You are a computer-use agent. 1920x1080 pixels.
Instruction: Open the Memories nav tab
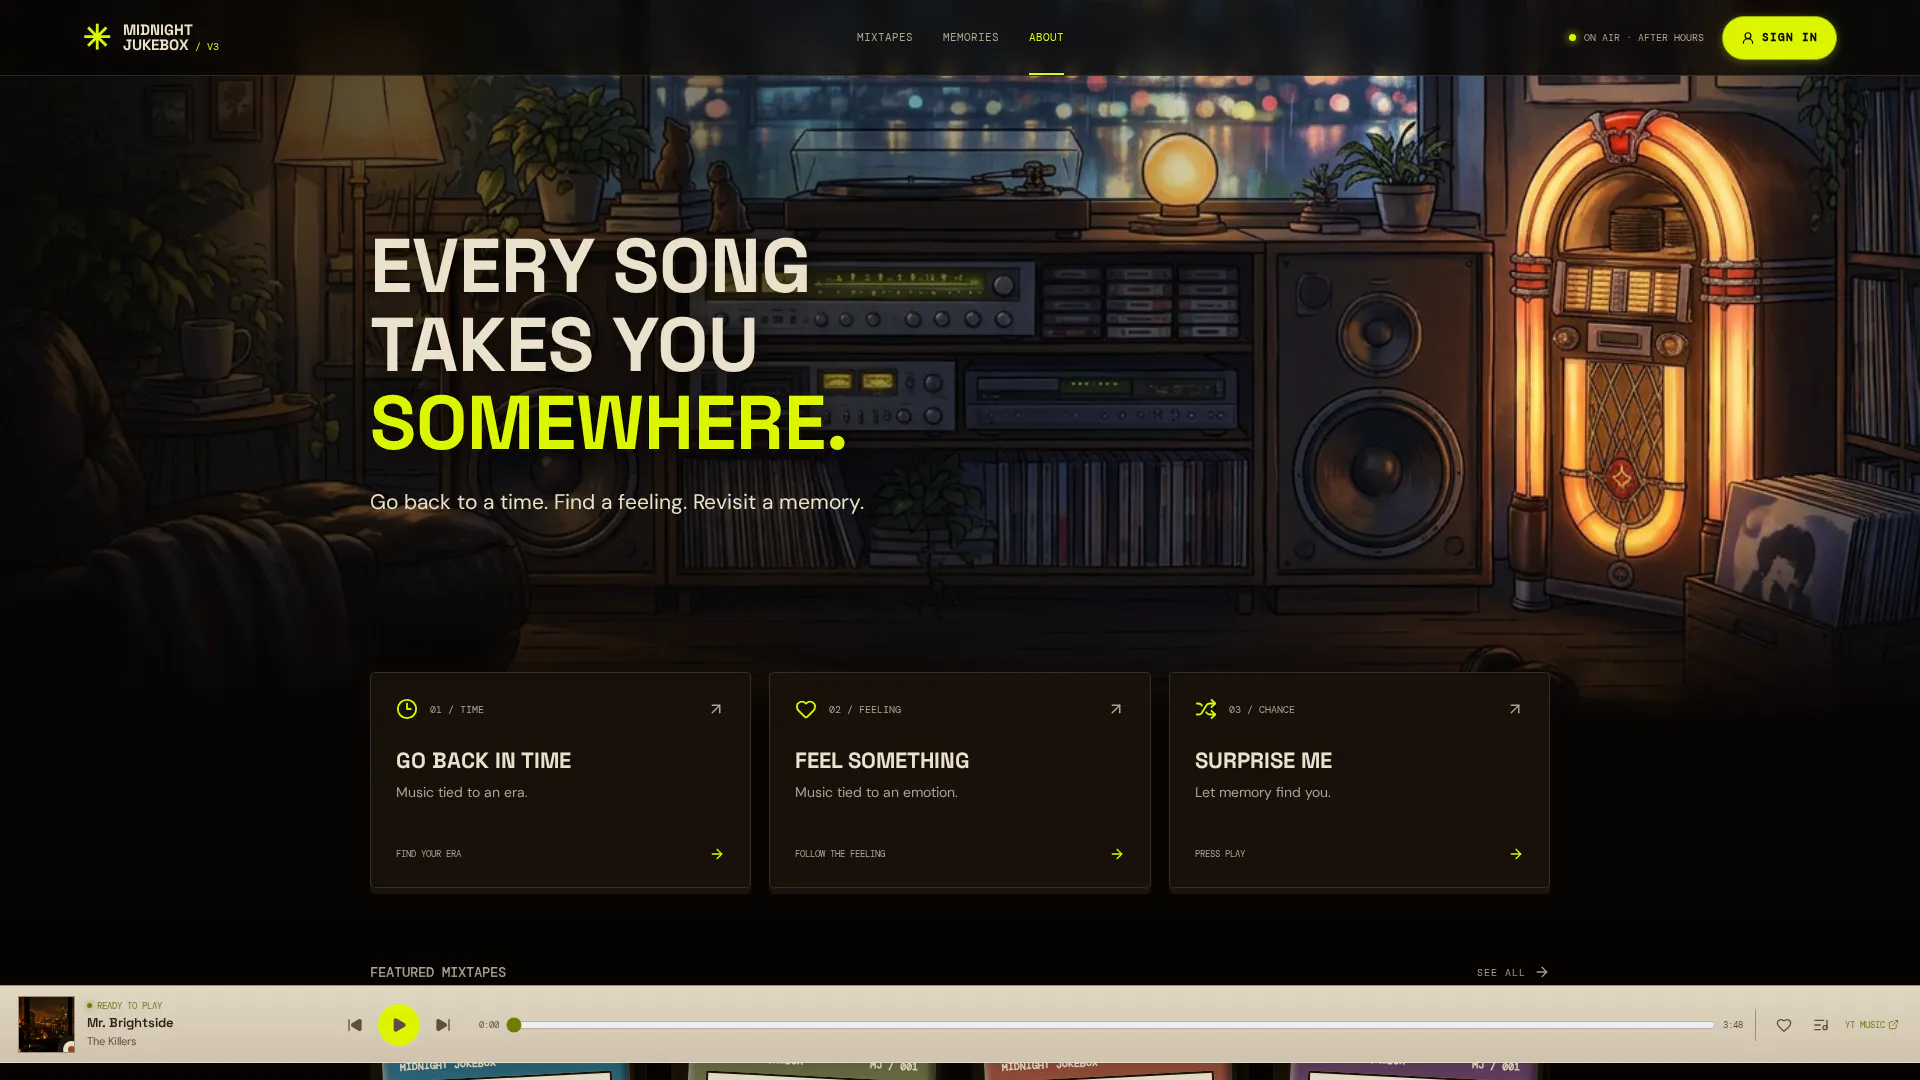[x=970, y=37]
